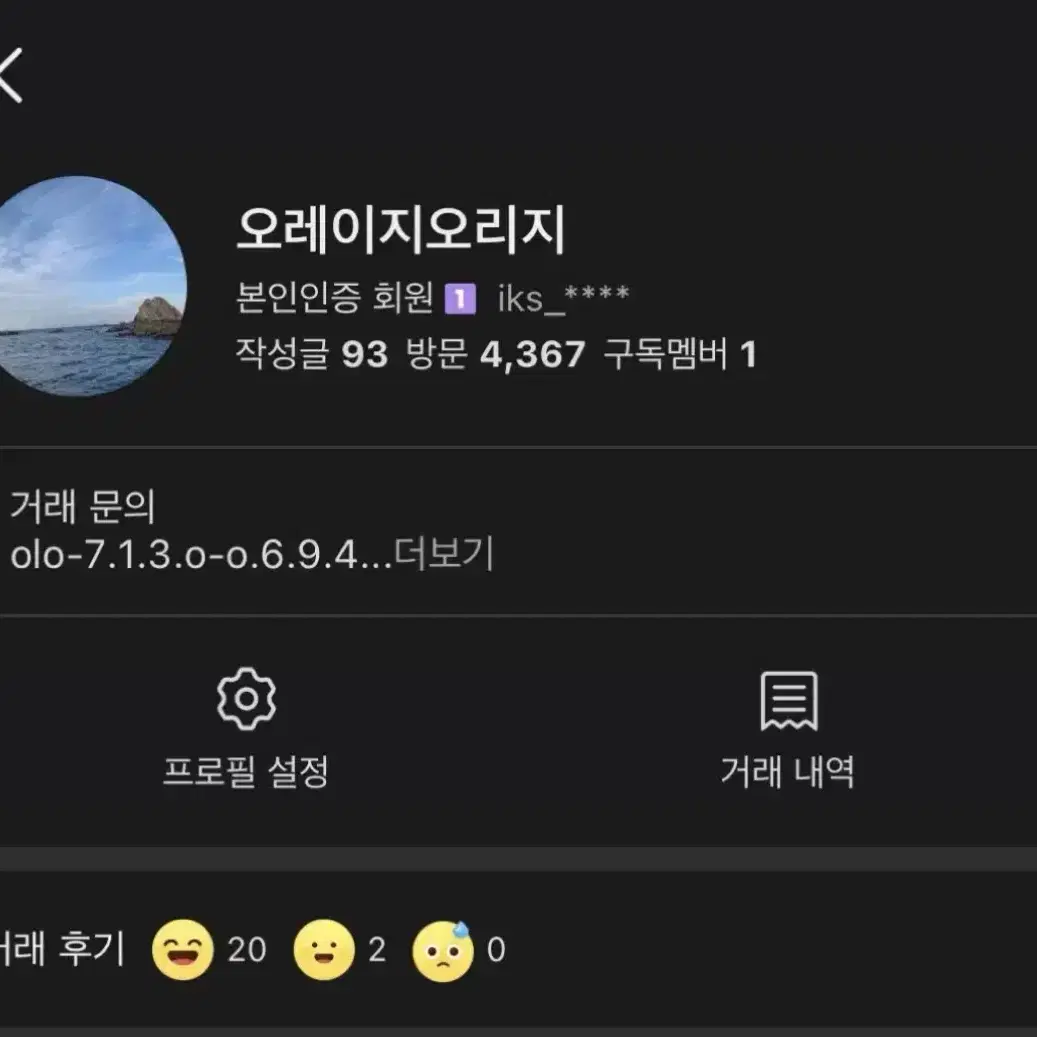Tap the neutral smile review emoji
This screenshot has width=1037, height=1037.
pyautogui.click(x=324, y=950)
